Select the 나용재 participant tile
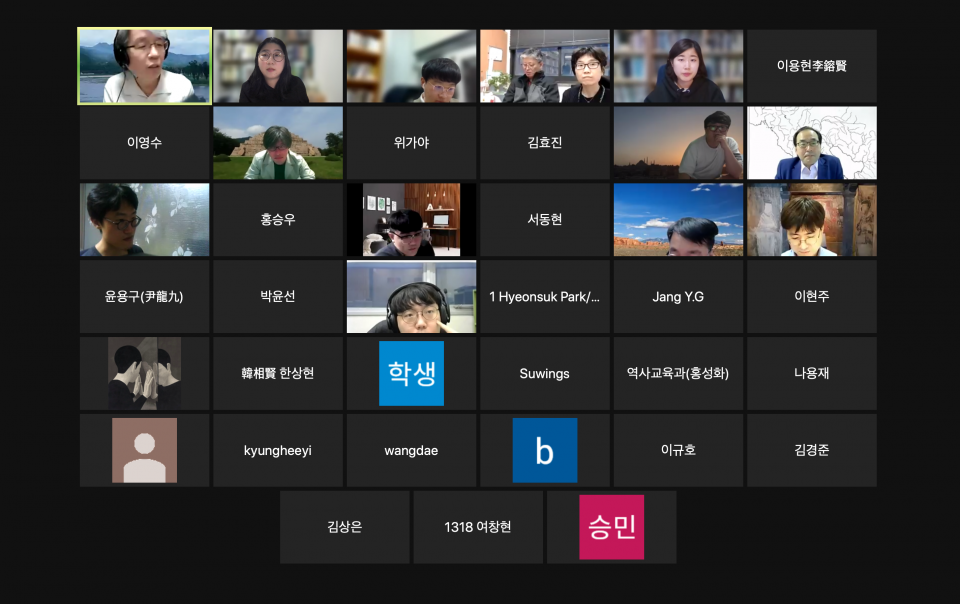 click(x=812, y=373)
